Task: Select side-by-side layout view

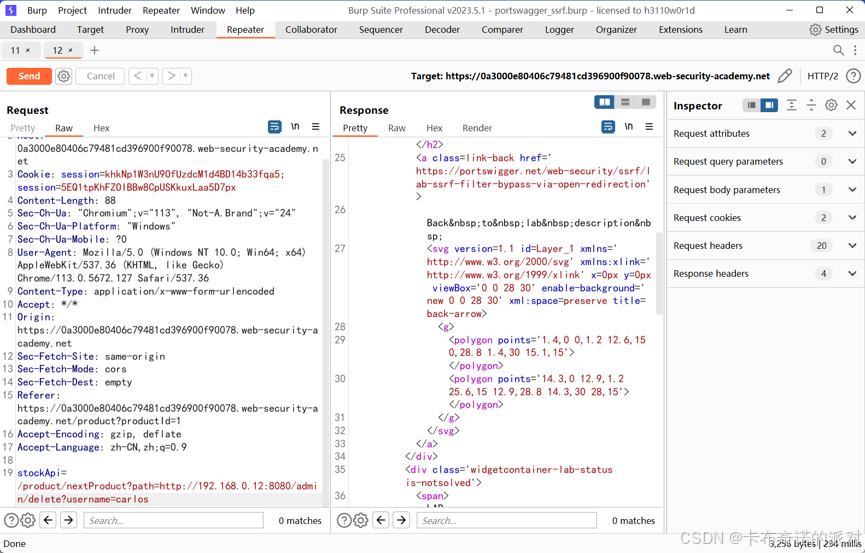Action: pyautogui.click(x=605, y=102)
